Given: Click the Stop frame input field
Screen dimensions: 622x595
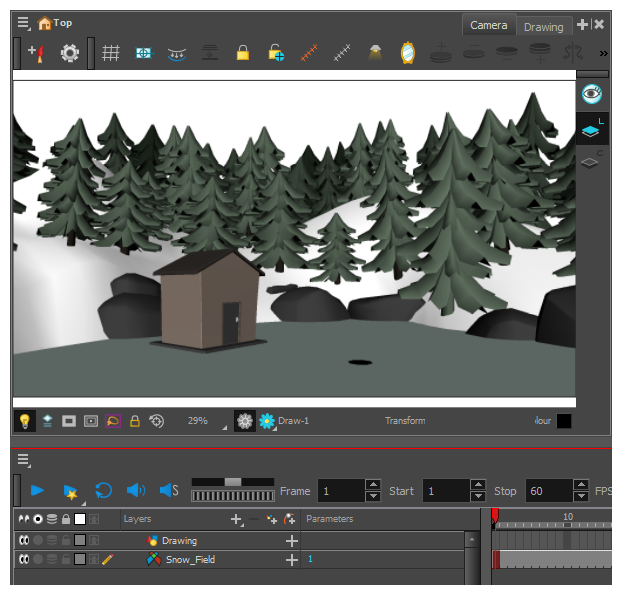Looking at the screenshot, I should (x=548, y=491).
